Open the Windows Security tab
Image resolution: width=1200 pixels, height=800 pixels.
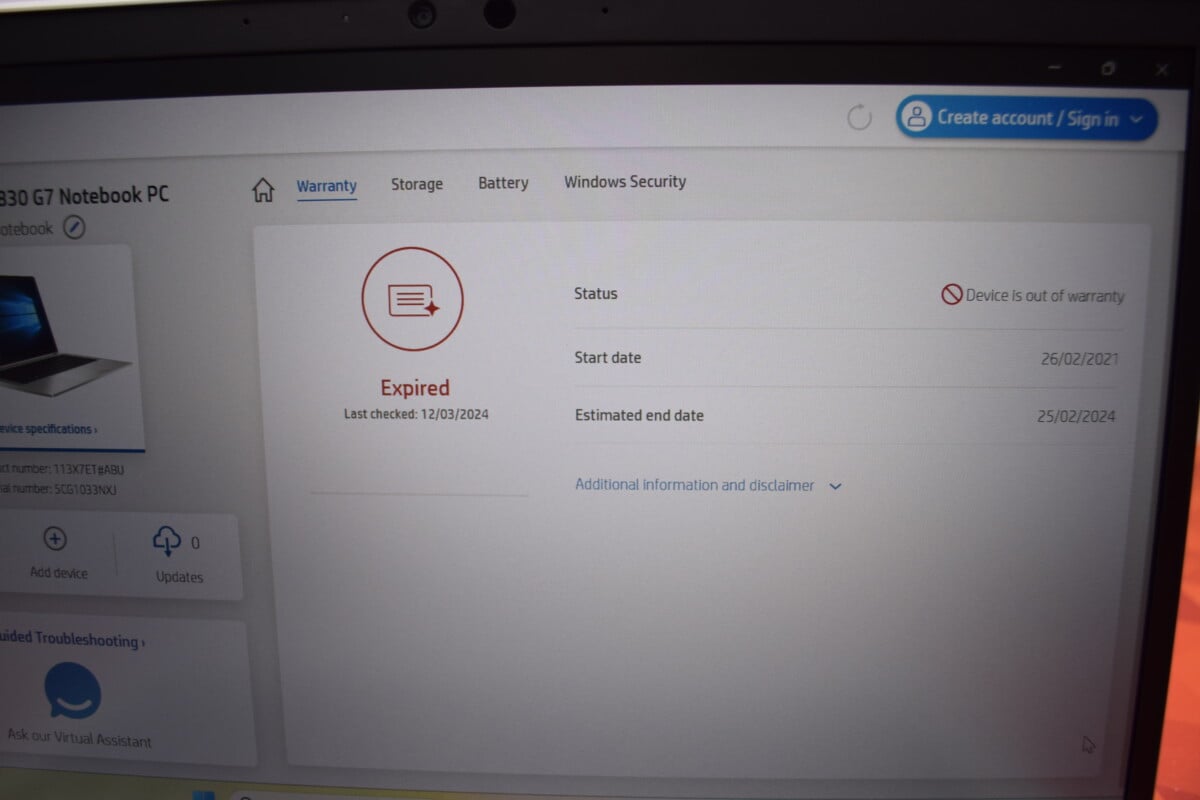[625, 182]
